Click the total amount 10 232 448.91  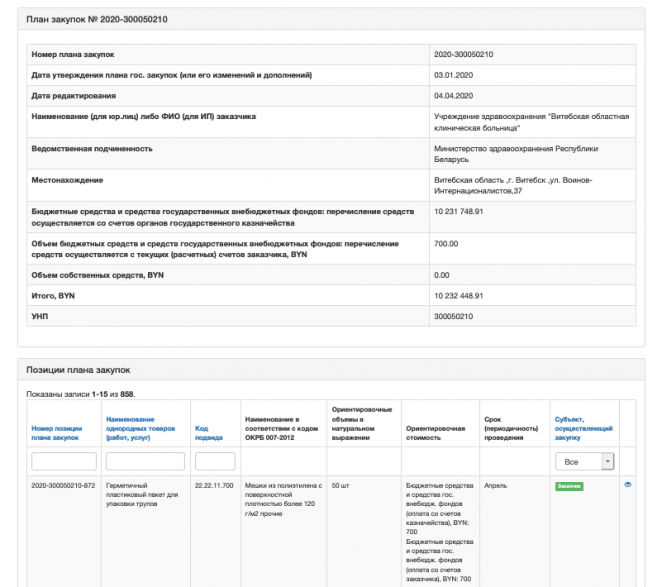(x=459, y=295)
